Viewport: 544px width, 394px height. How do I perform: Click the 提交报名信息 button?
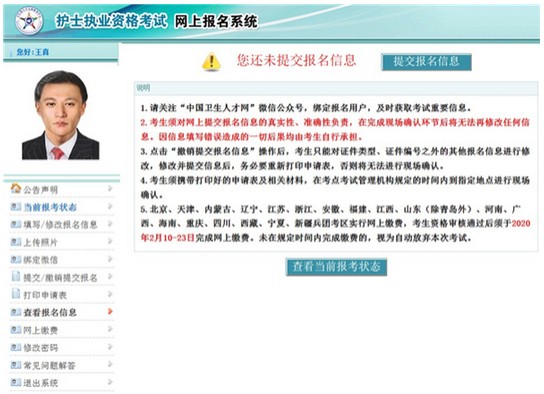point(426,62)
